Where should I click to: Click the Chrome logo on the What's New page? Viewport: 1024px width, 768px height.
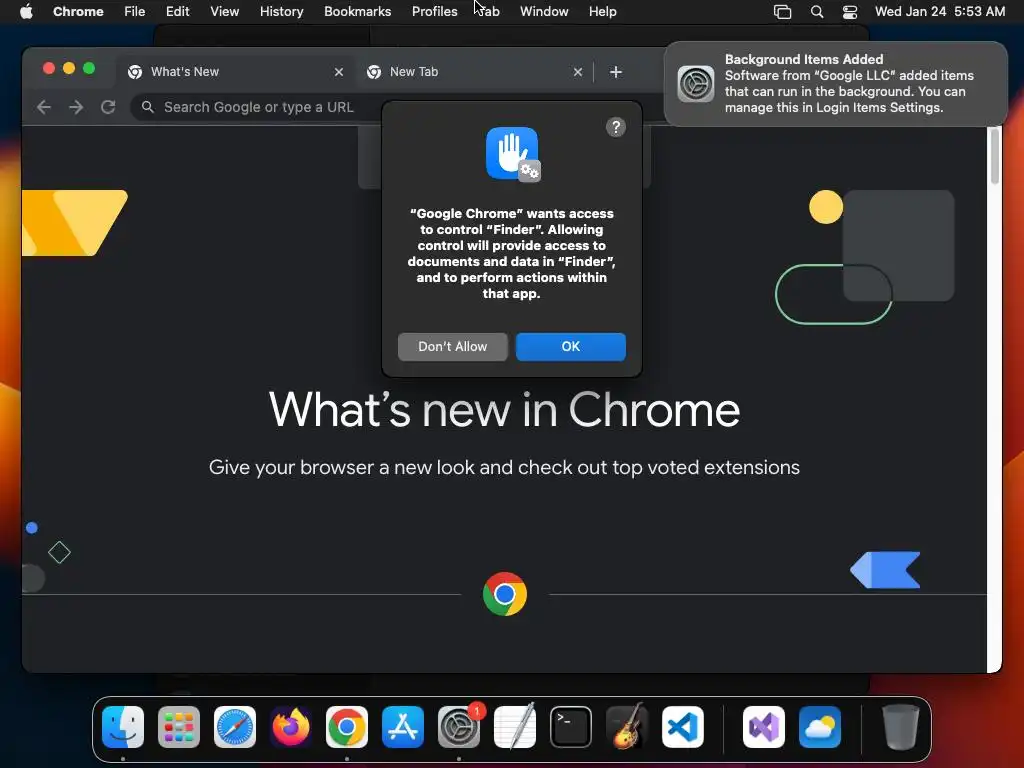tap(505, 594)
